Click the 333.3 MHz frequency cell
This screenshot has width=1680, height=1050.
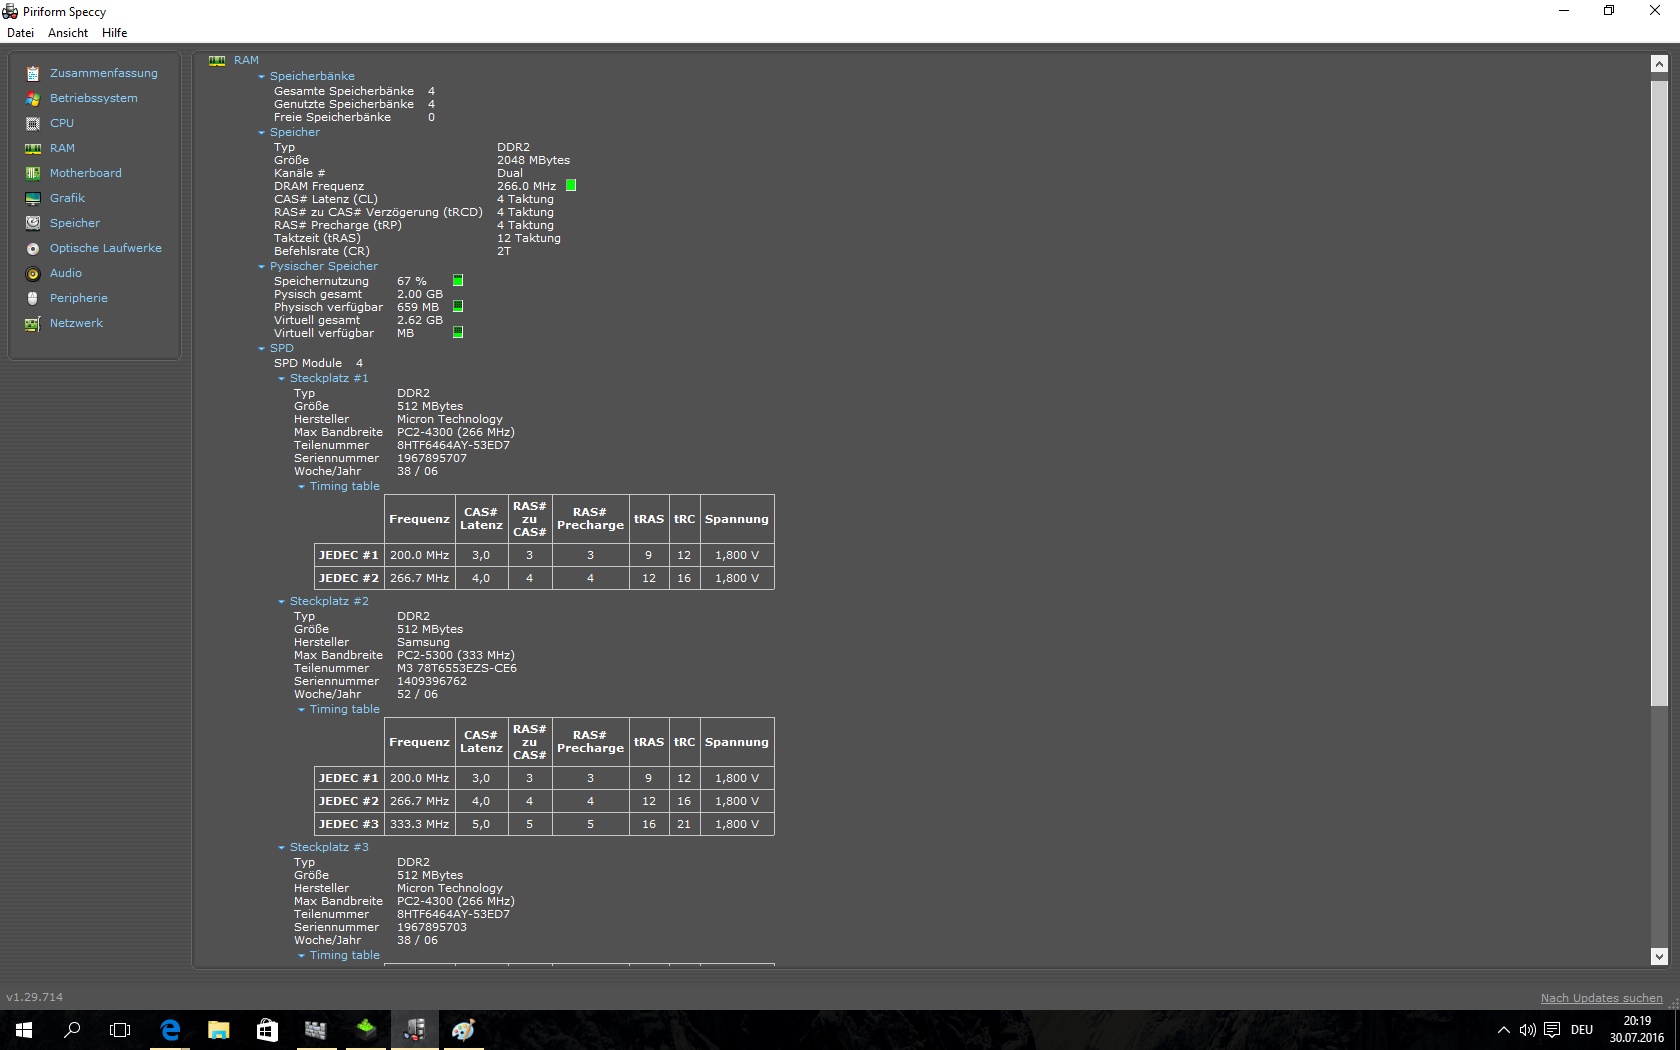coord(419,824)
